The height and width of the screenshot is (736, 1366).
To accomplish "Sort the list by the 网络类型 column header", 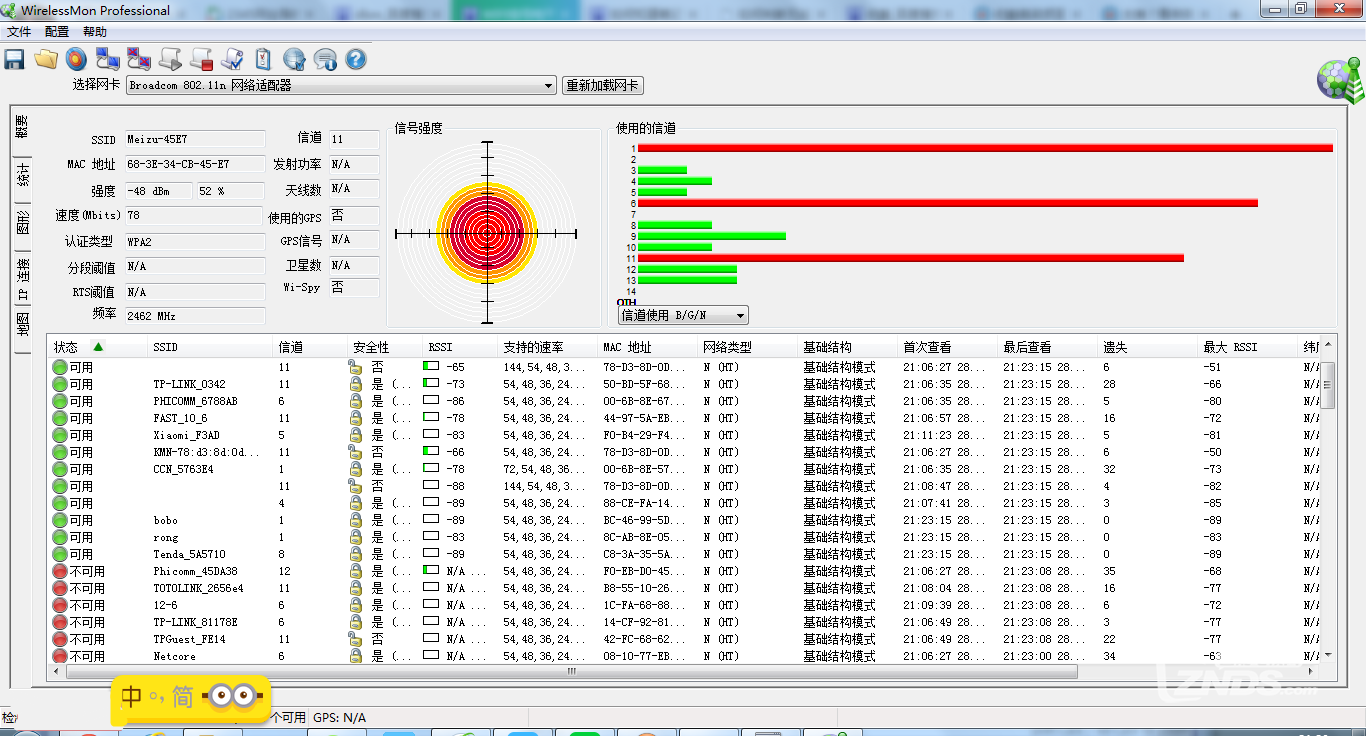I will point(748,347).
